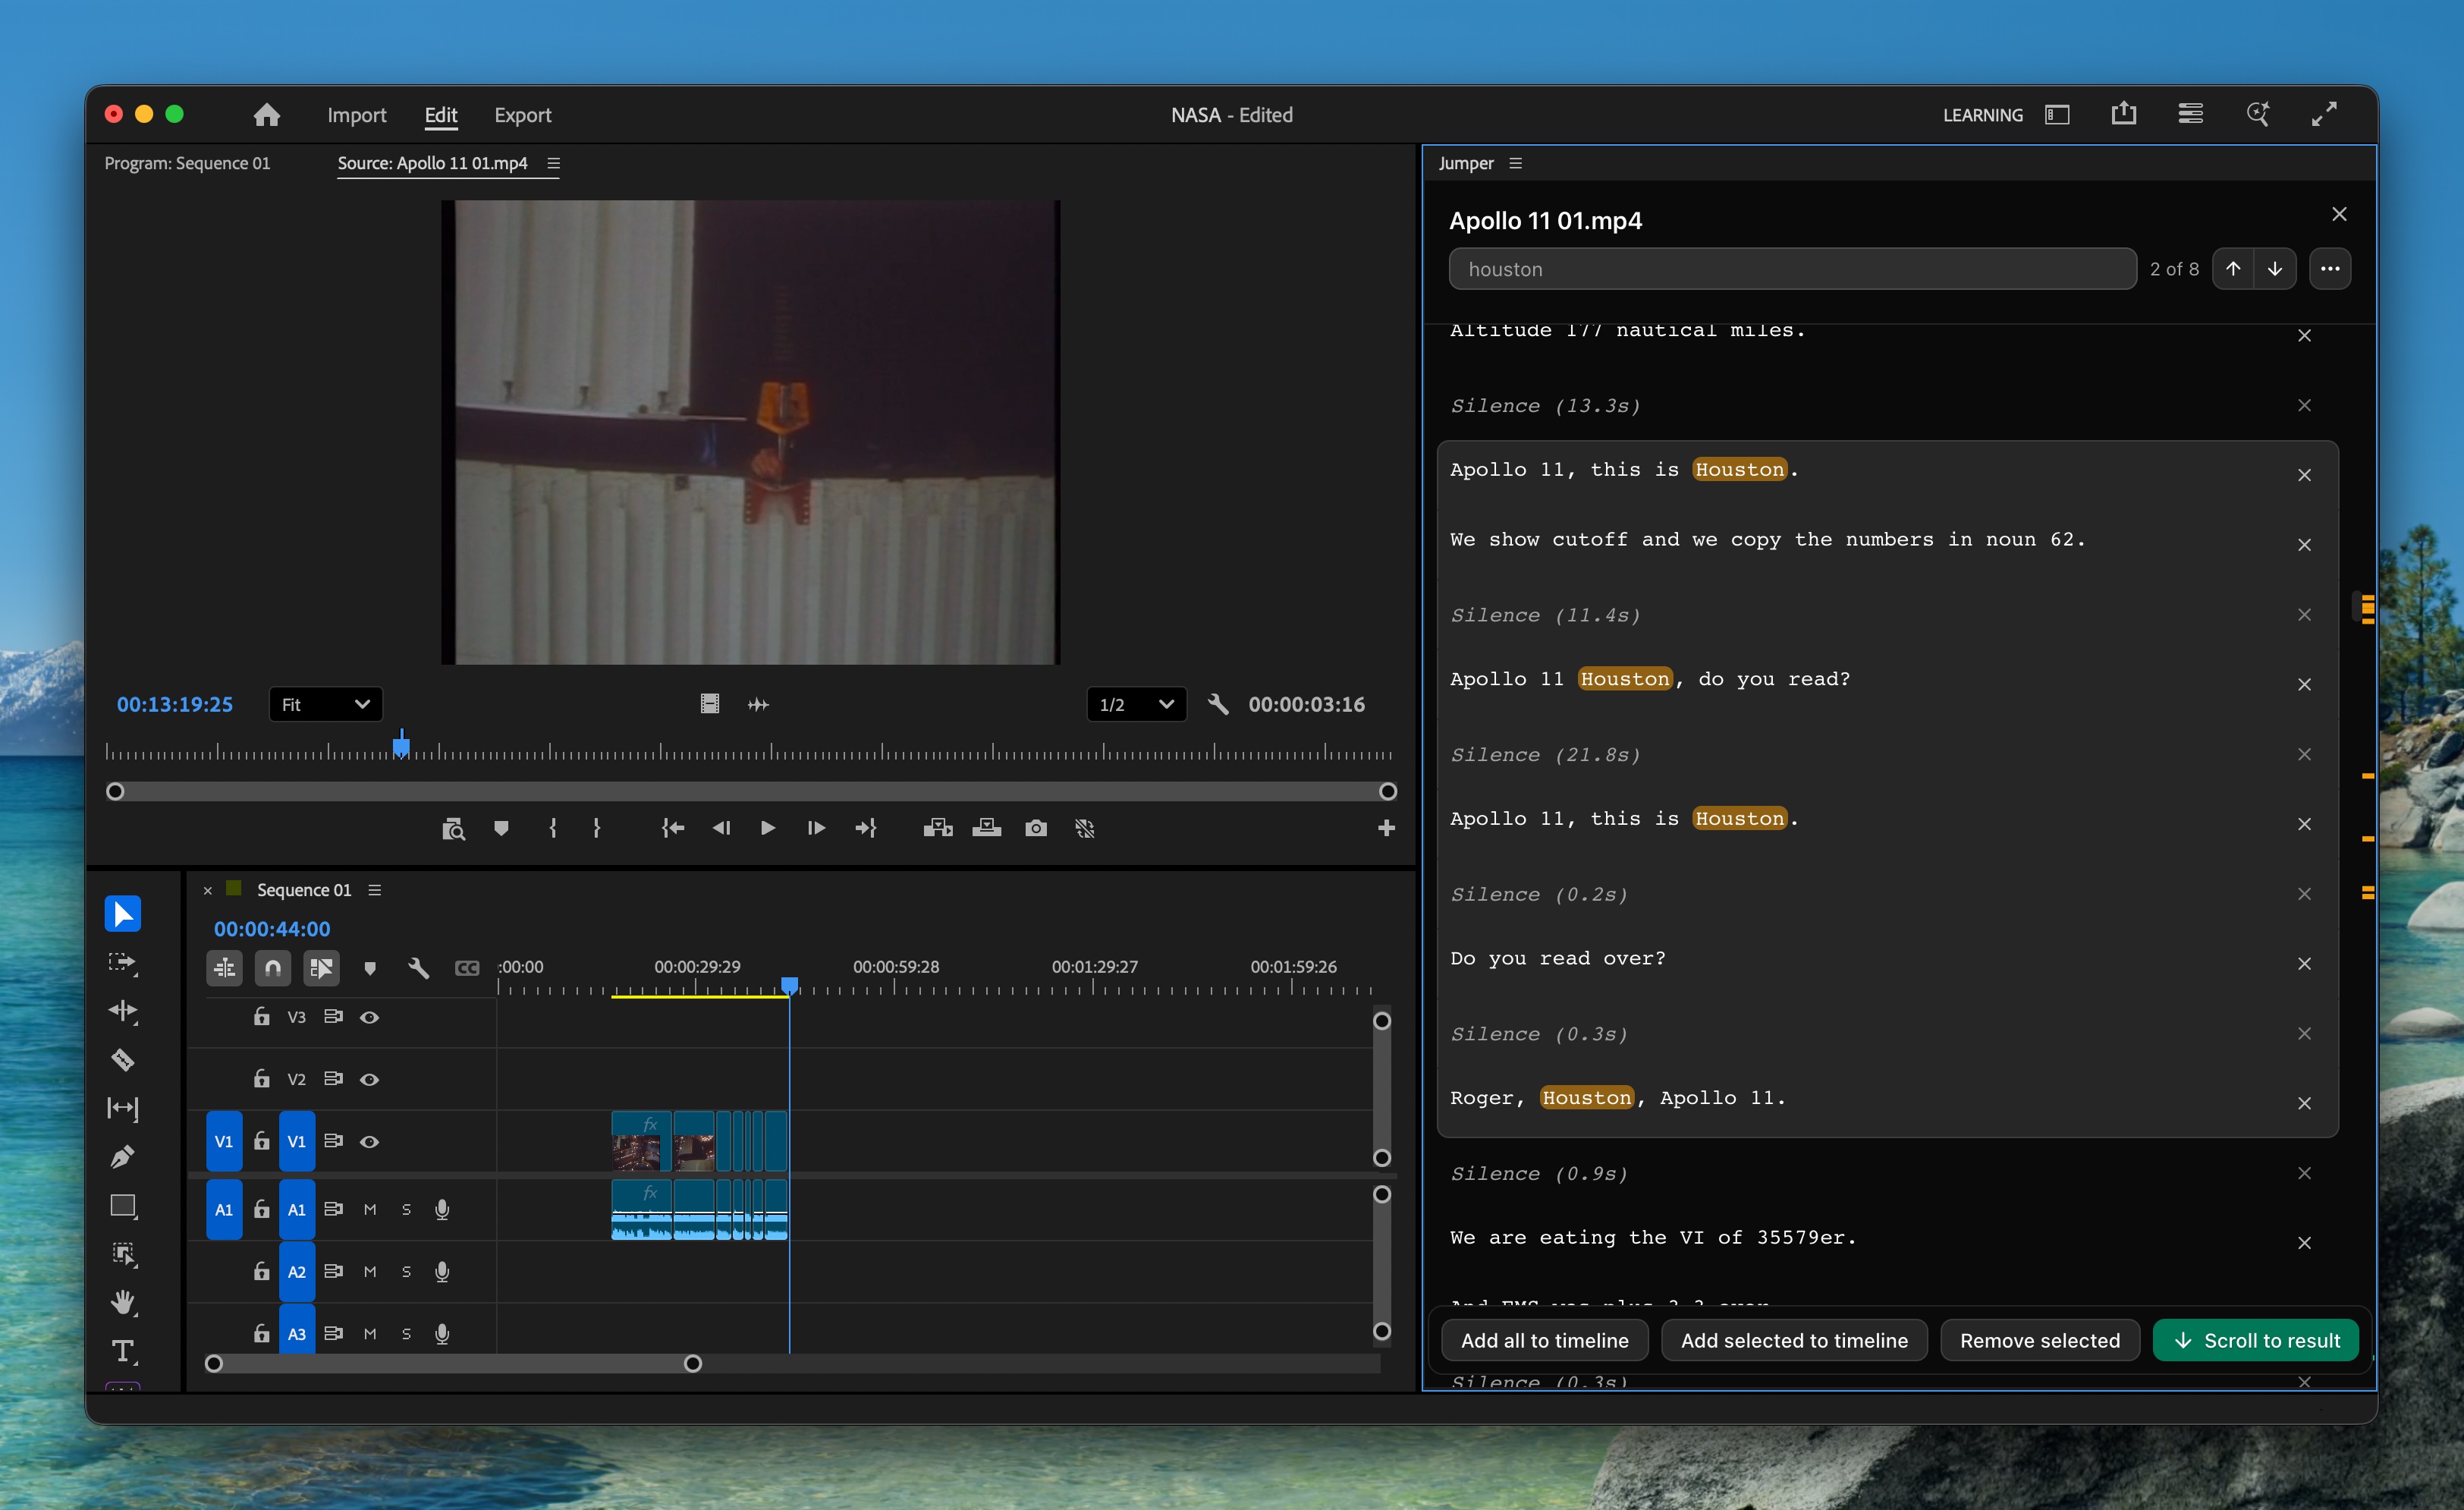This screenshot has height=1510, width=2464.
Task: Select the Hand tool
Action: pos(123,1301)
